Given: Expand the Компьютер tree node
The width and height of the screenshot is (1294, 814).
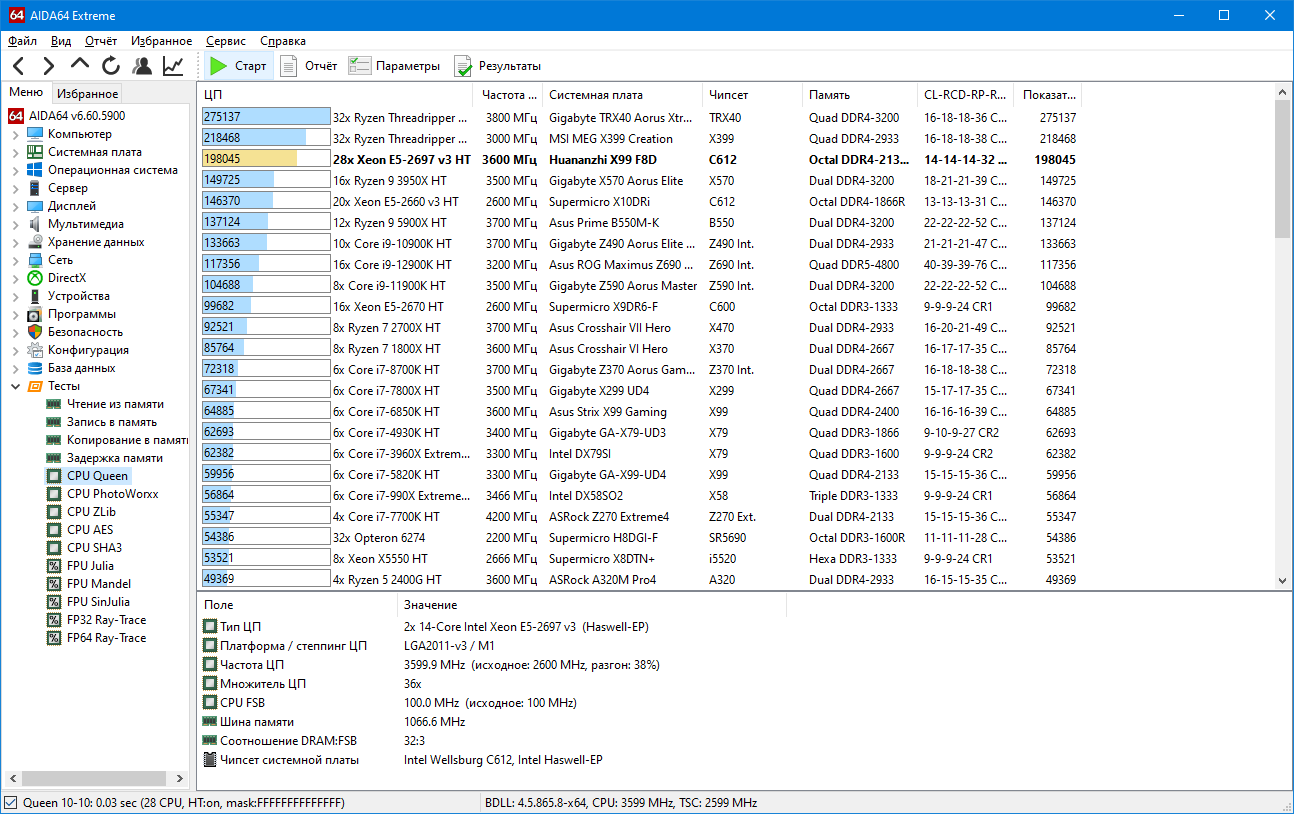Looking at the screenshot, I should (15, 134).
